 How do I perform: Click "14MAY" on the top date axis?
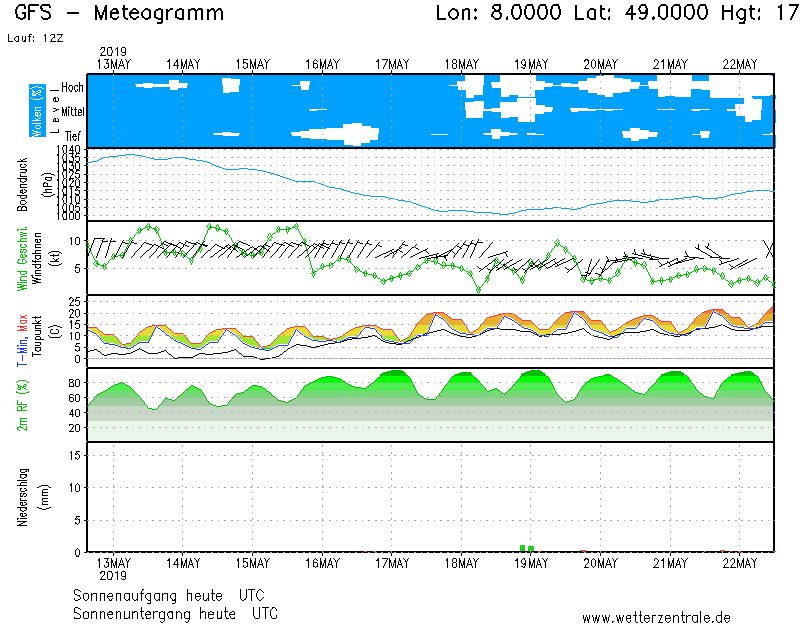tap(183, 65)
